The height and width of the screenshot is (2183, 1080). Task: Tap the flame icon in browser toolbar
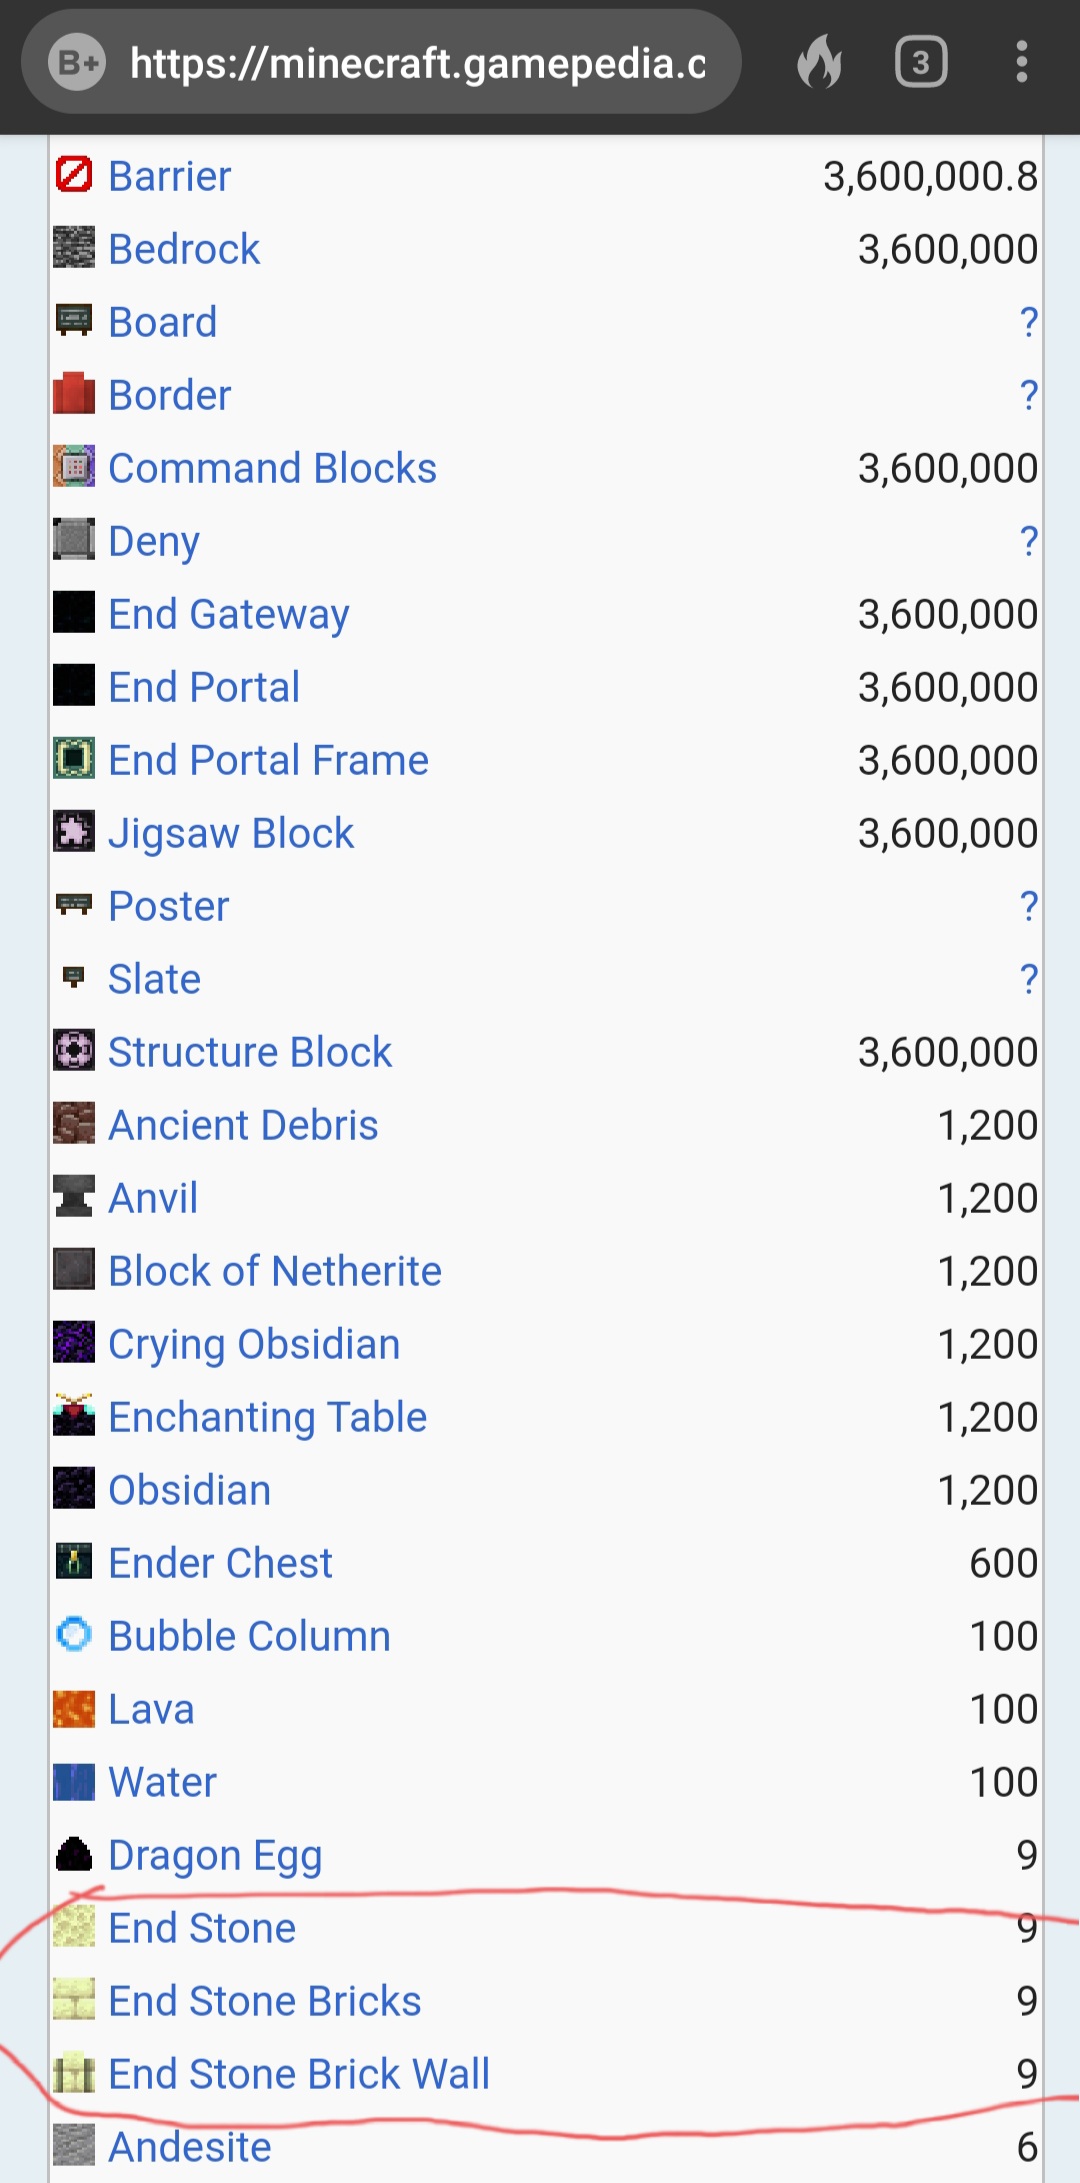(819, 62)
